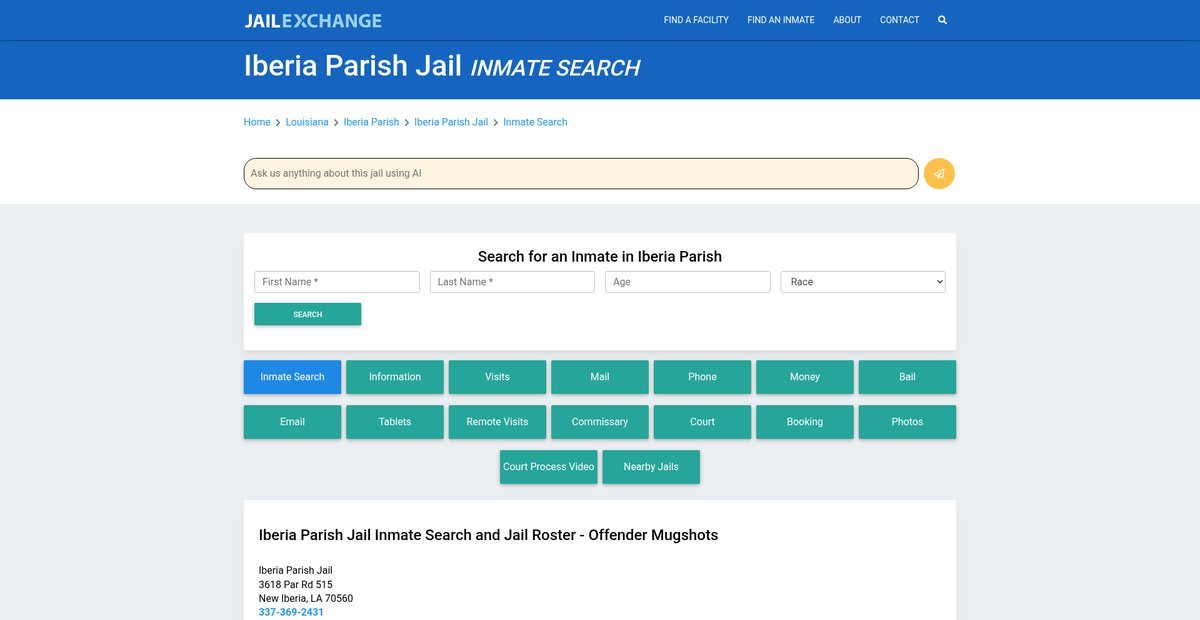This screenshot has height=620, width=1200.
Task: Focus the Last Name field
Action: [x=512, y=282]
